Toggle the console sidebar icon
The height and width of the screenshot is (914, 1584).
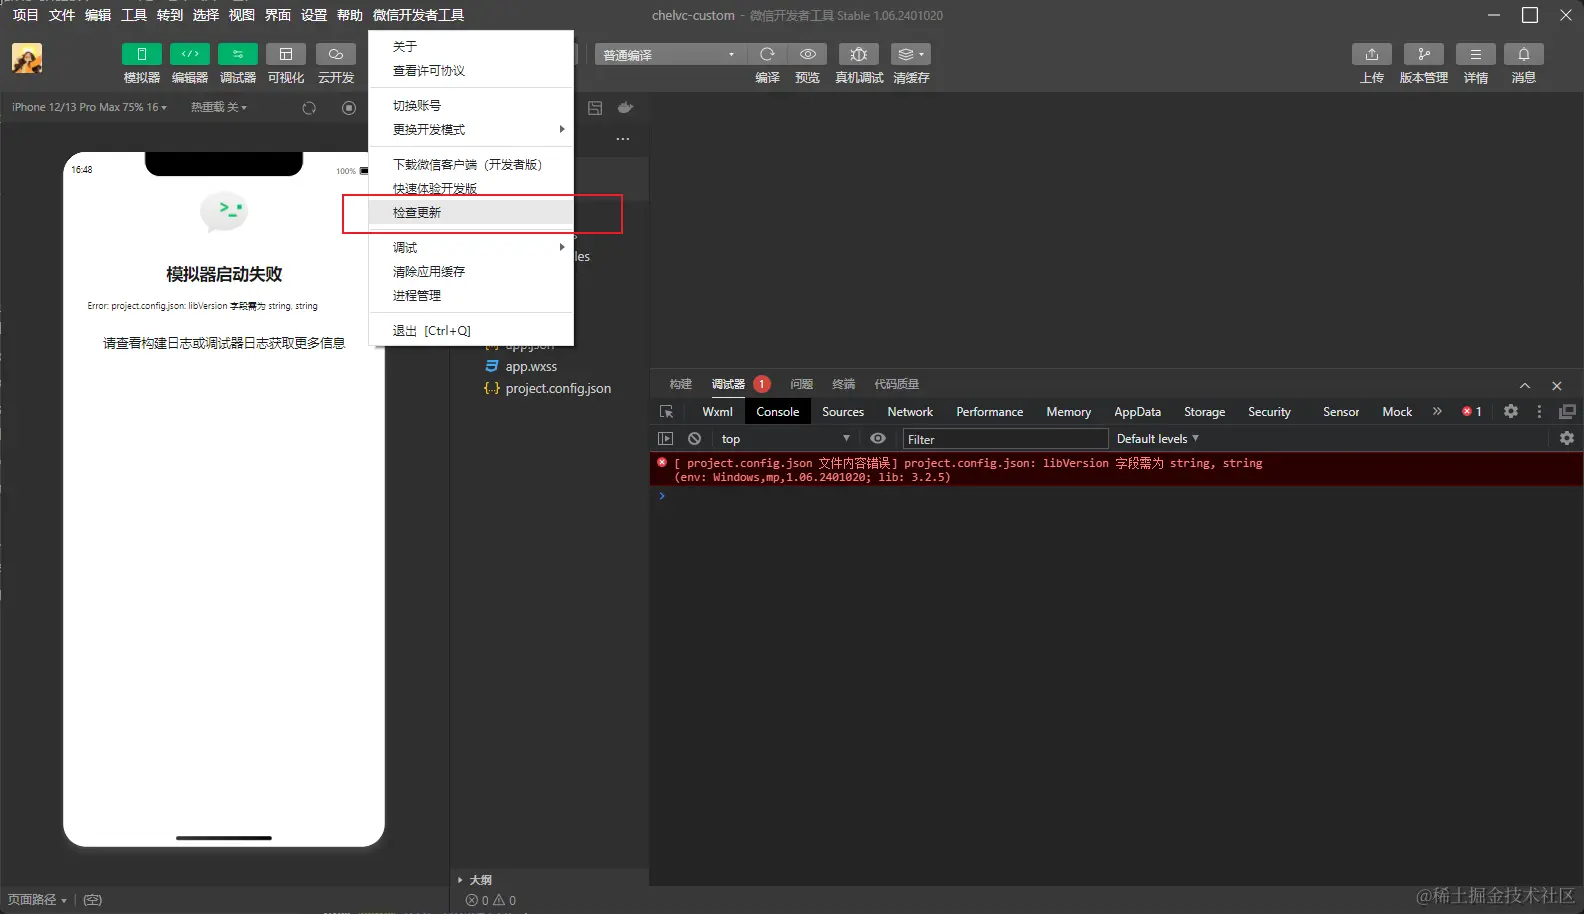[665, 439]
